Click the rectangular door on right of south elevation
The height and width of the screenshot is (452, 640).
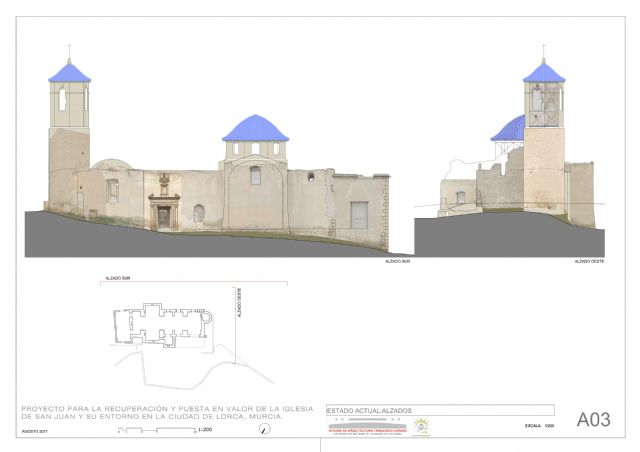tap(358, 215)
